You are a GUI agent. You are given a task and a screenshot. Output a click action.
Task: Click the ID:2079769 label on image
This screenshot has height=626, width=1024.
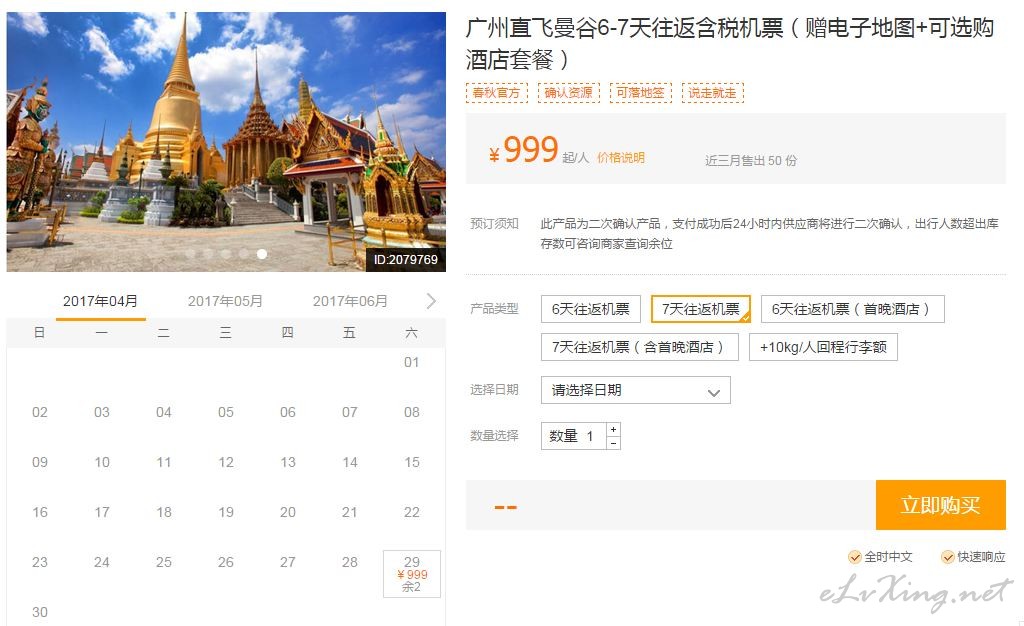tap(406, 260)
